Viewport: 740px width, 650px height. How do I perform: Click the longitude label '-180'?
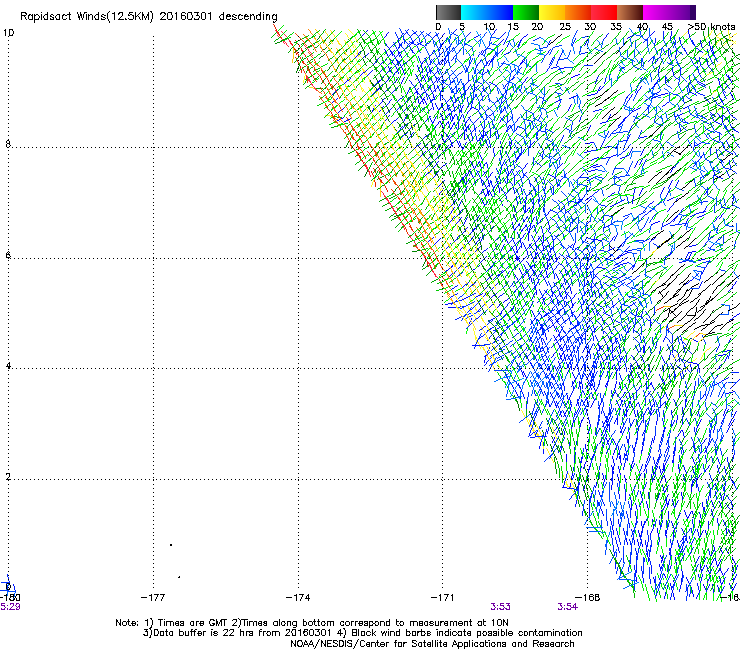tap(10, 598)
